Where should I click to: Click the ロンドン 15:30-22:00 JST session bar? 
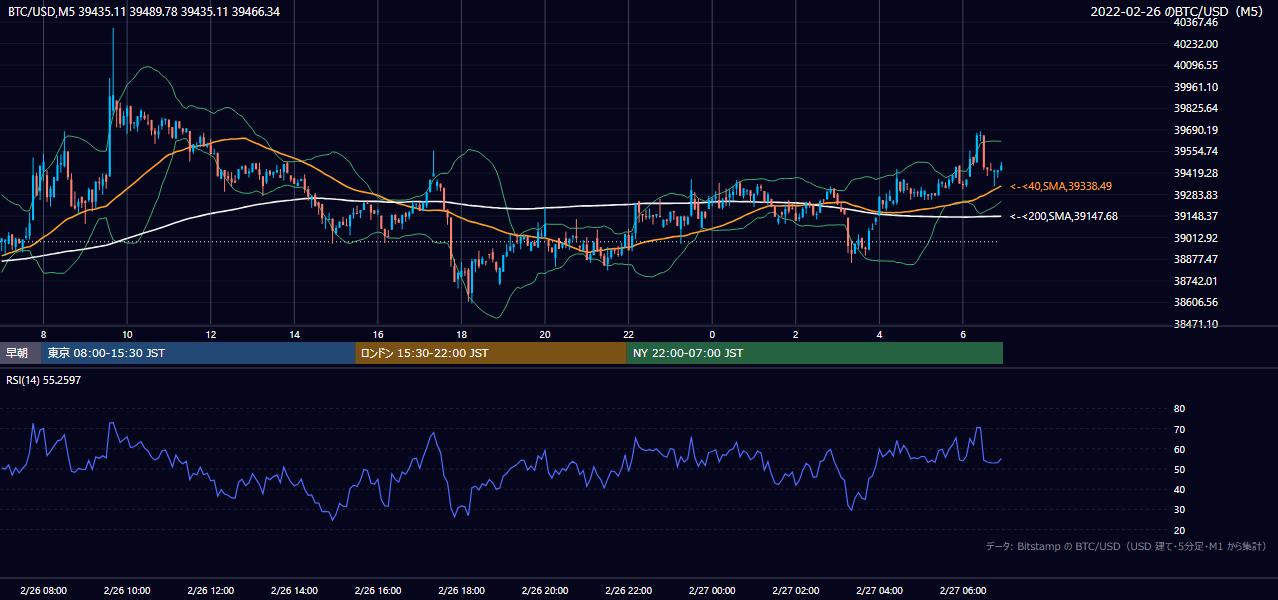[491, 353]
